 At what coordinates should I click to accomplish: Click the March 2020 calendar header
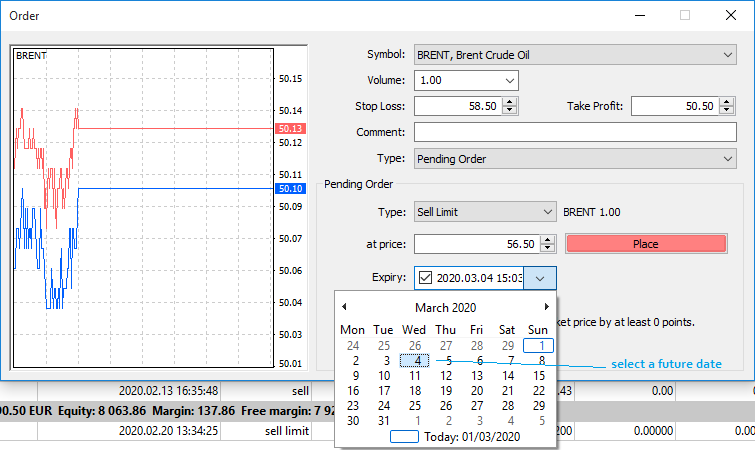tap(444, 307)
